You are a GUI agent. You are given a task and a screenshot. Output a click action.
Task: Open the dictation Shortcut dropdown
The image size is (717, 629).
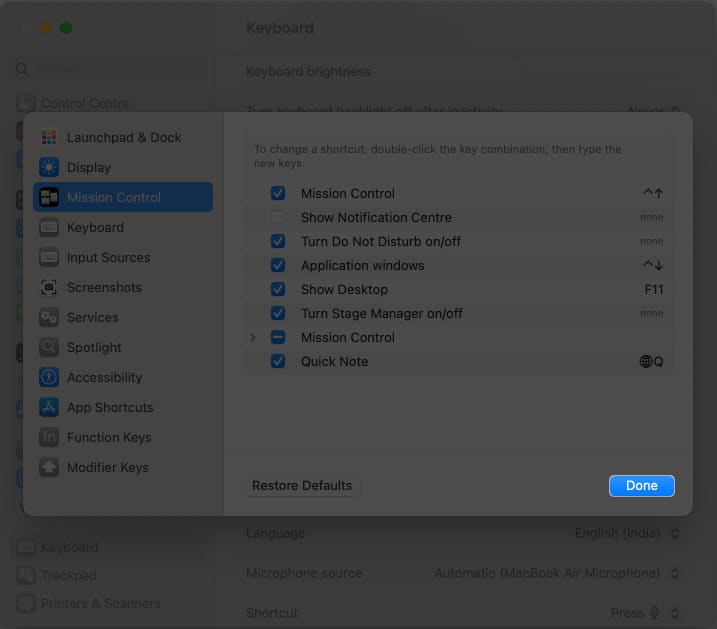[645, 613]
